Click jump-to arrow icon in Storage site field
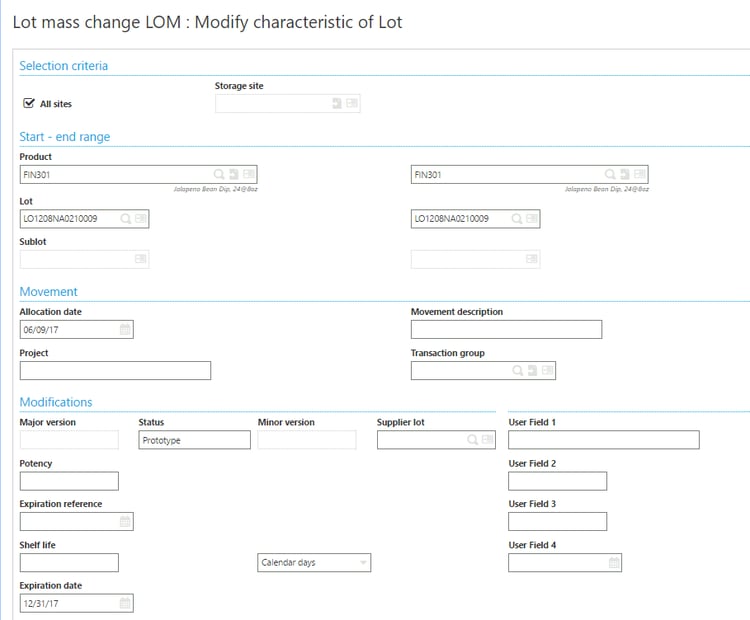The width and height of the screenshot is (750, 620). pos(337,103)
